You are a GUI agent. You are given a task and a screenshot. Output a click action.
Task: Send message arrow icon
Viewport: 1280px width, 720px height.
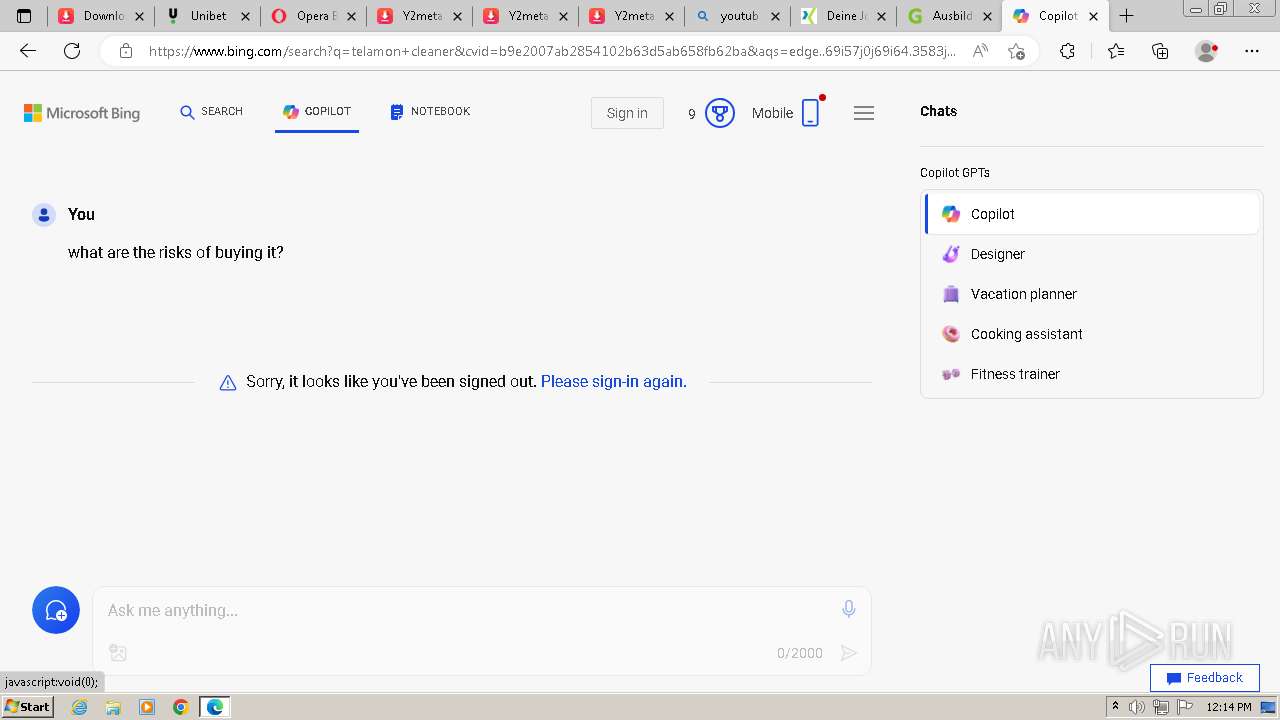coord(849,653)
